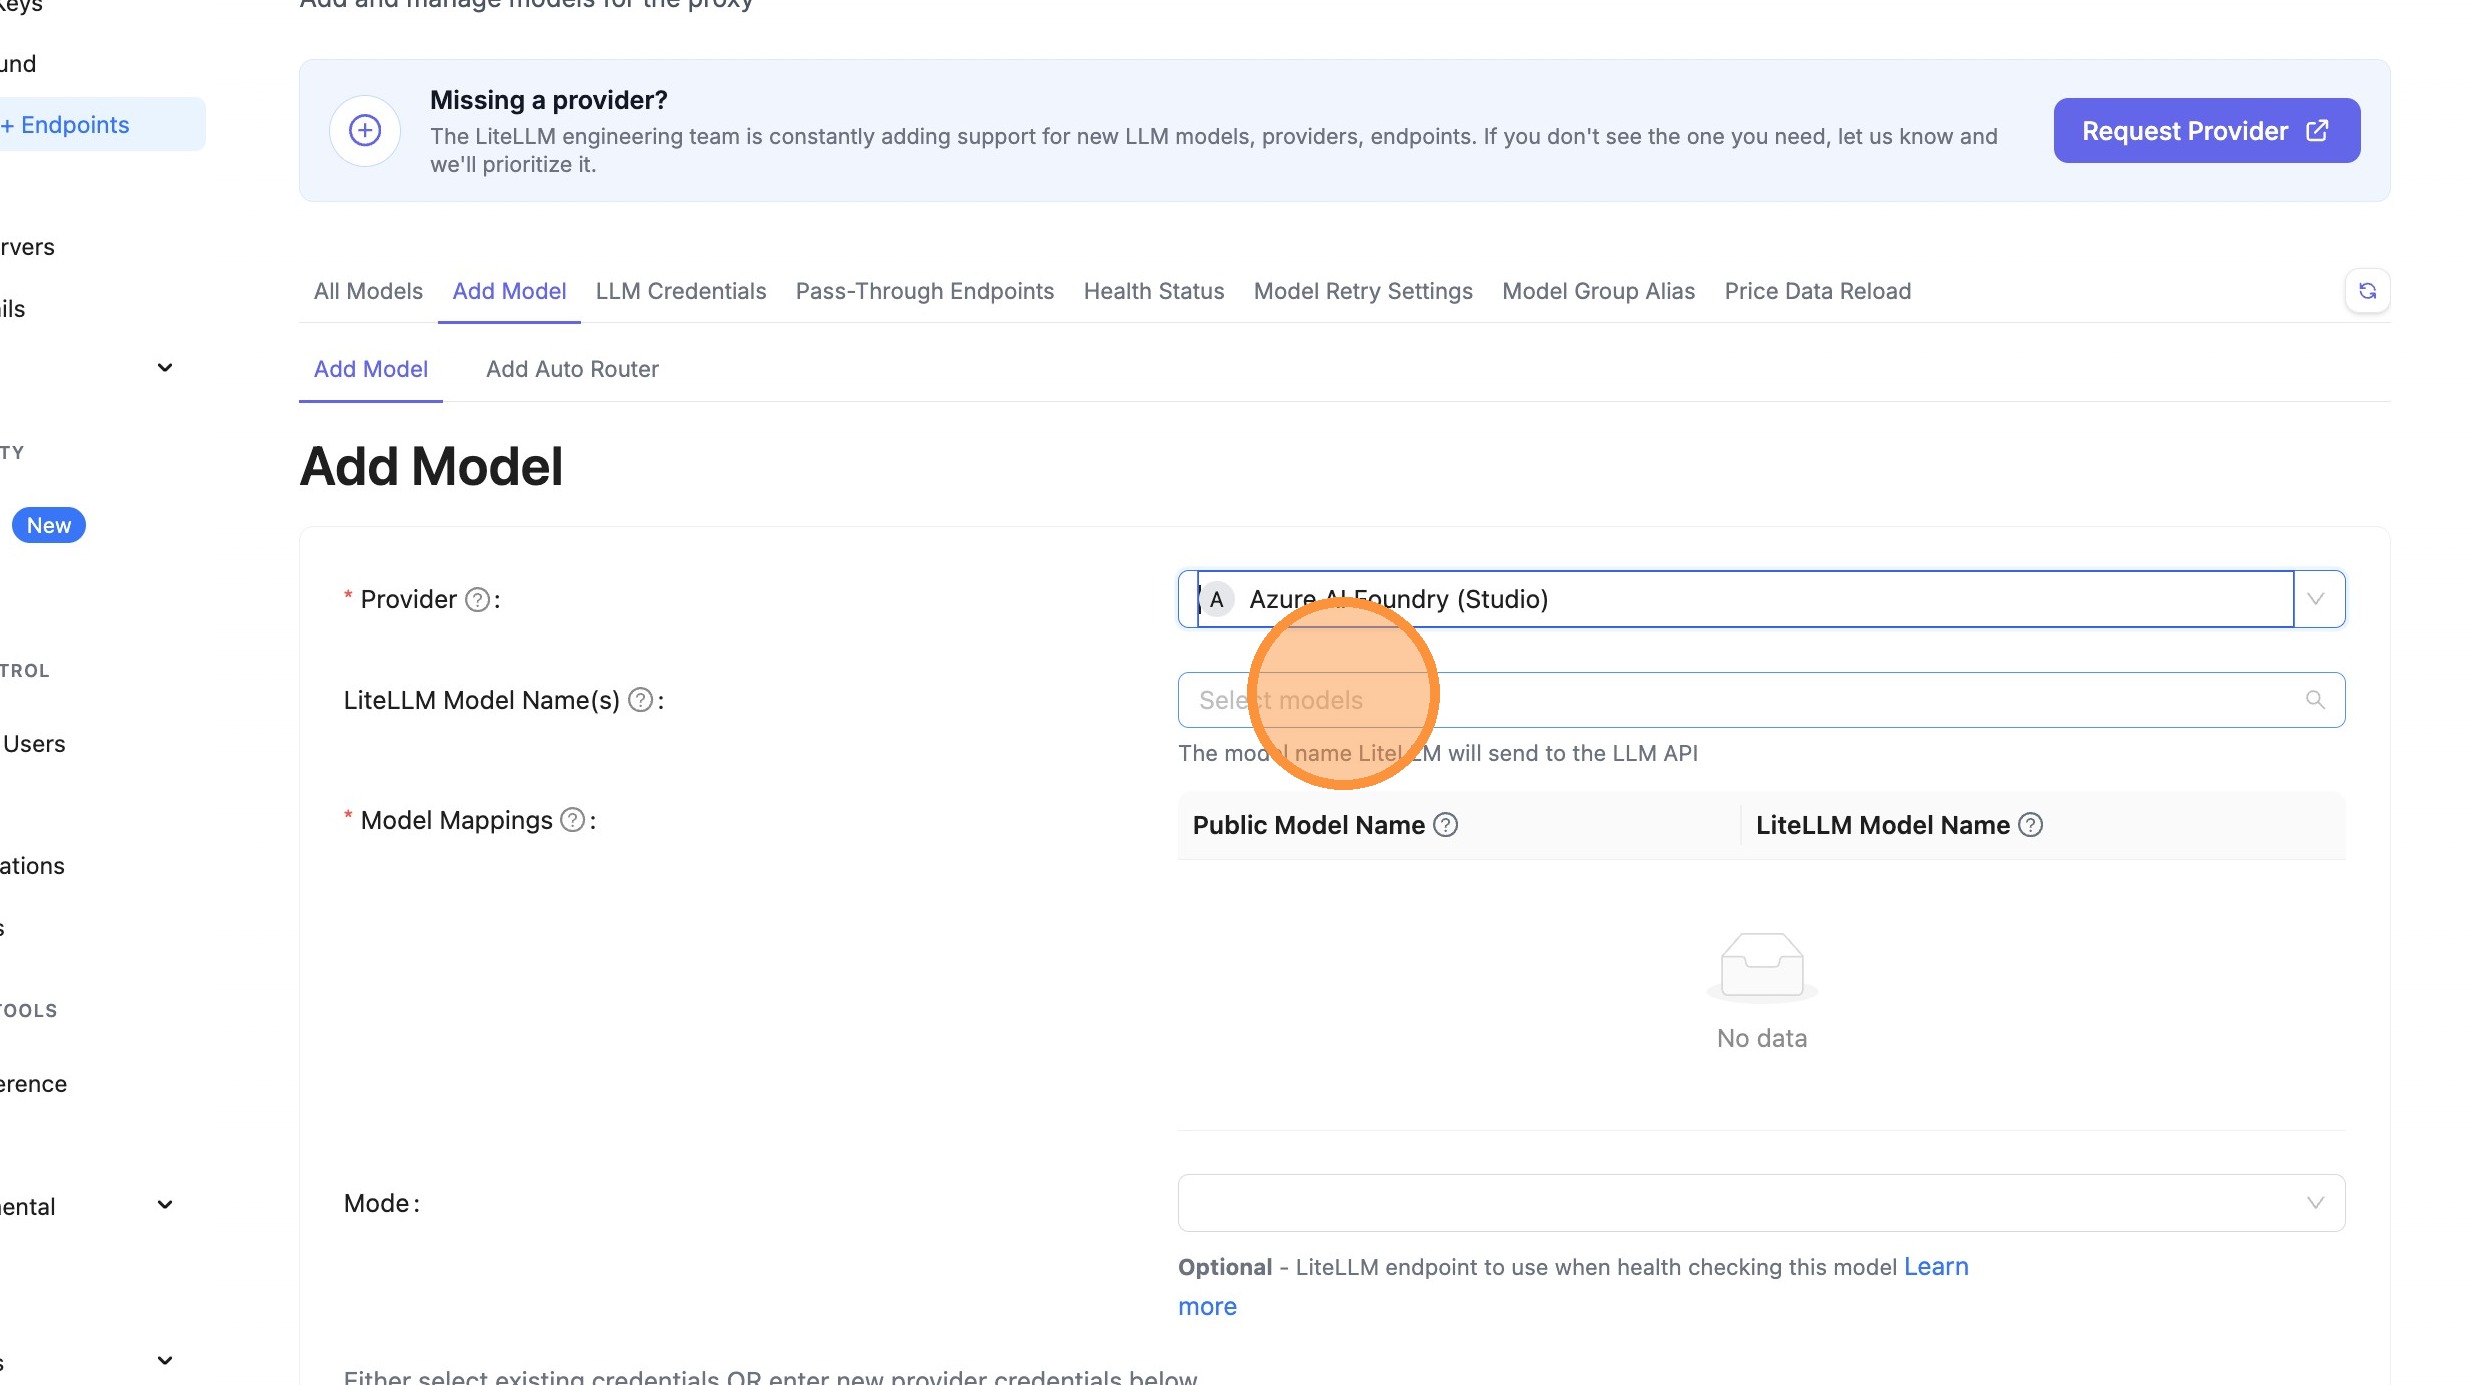Viewport: 2477px width, 1385px height.
Task: Click the help icon beside Public Model Name column
Action: (1444, 825)
